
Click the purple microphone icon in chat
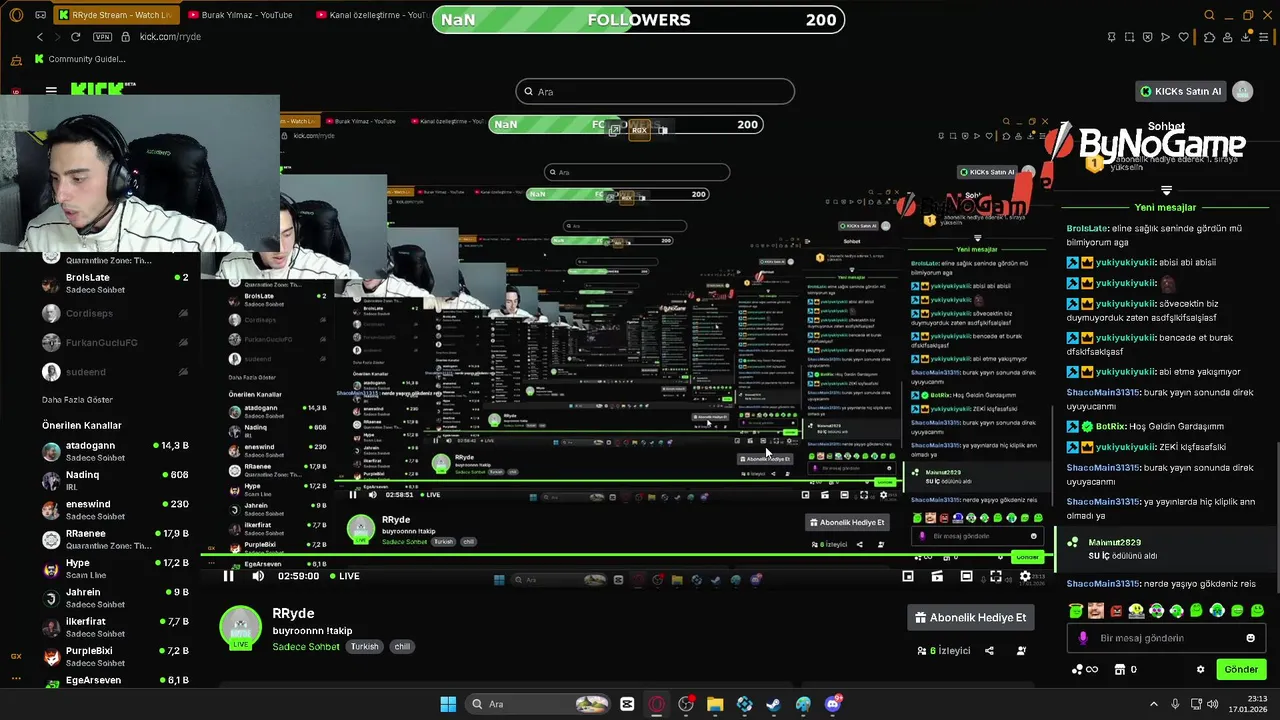1083,638
